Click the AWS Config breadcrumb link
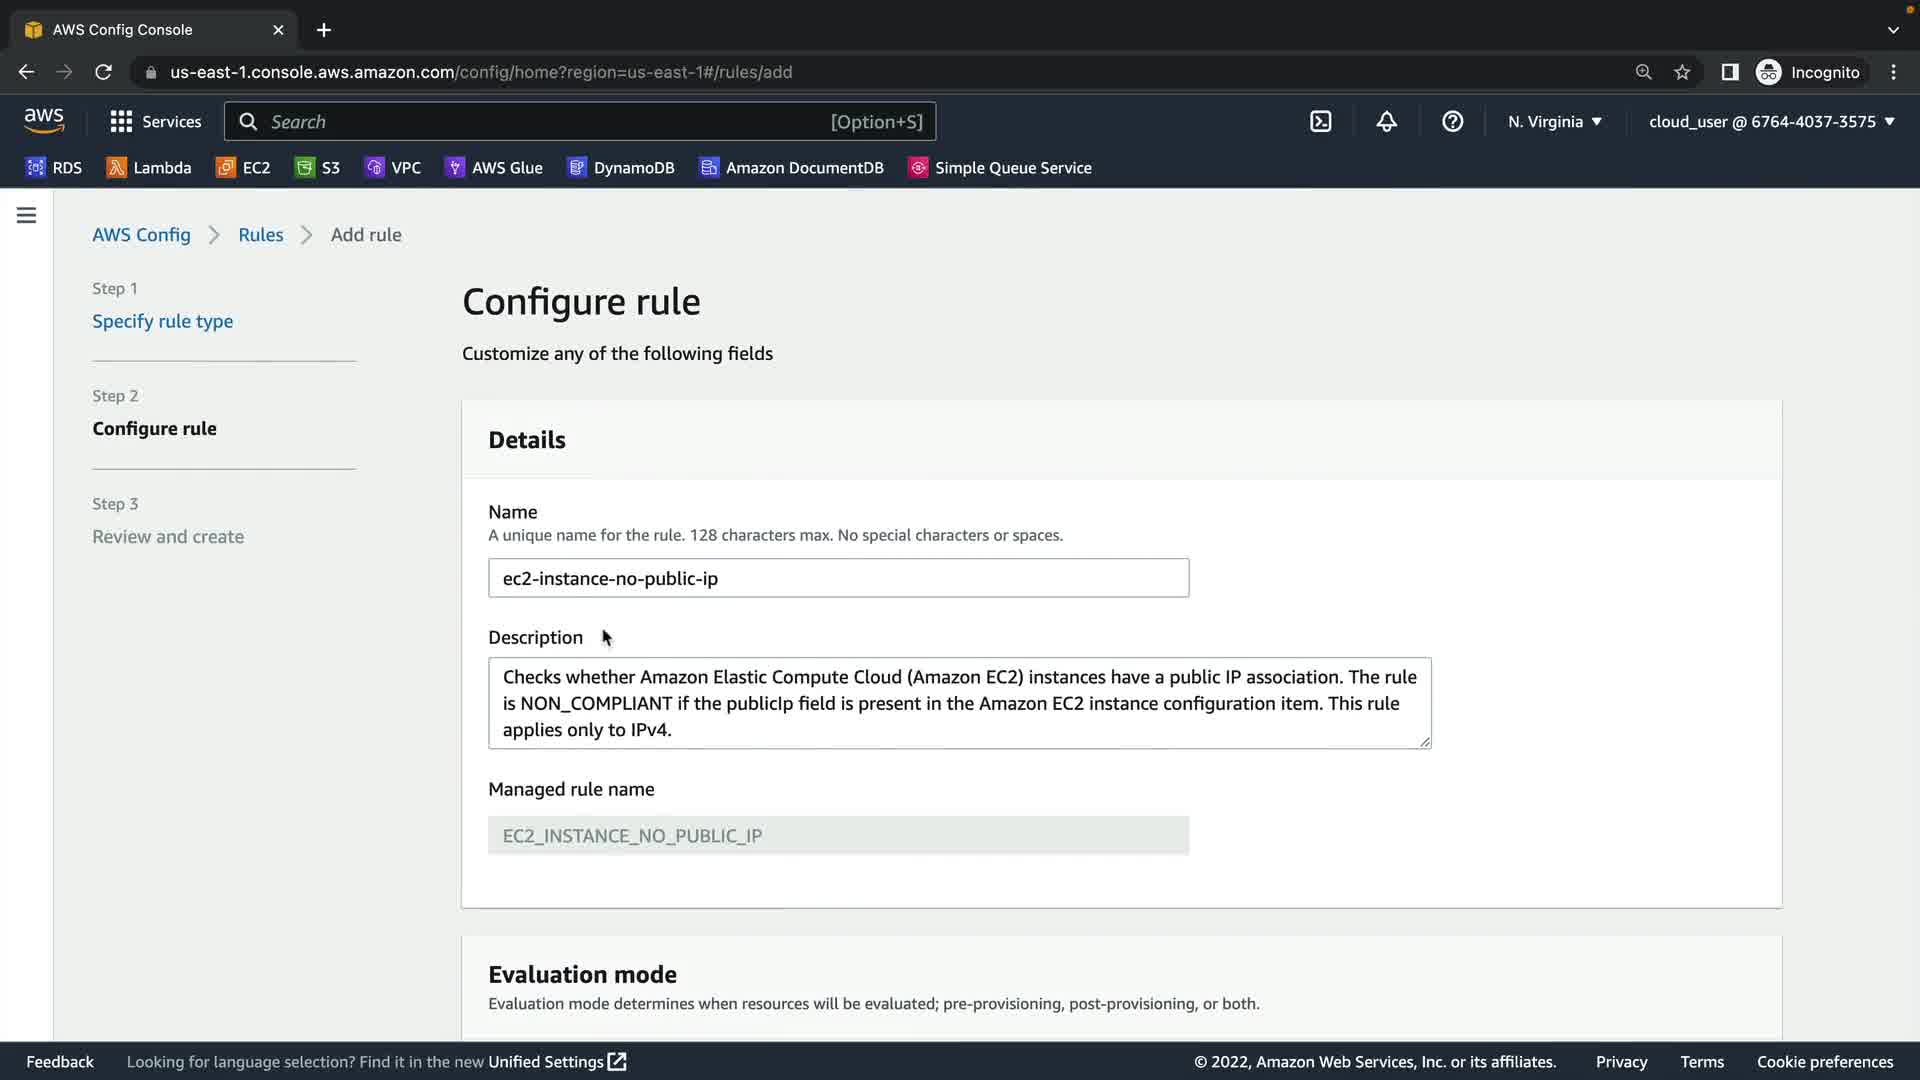Image resolution: width=1920 pixels, height=1080 pixels. tap(141, 235)
